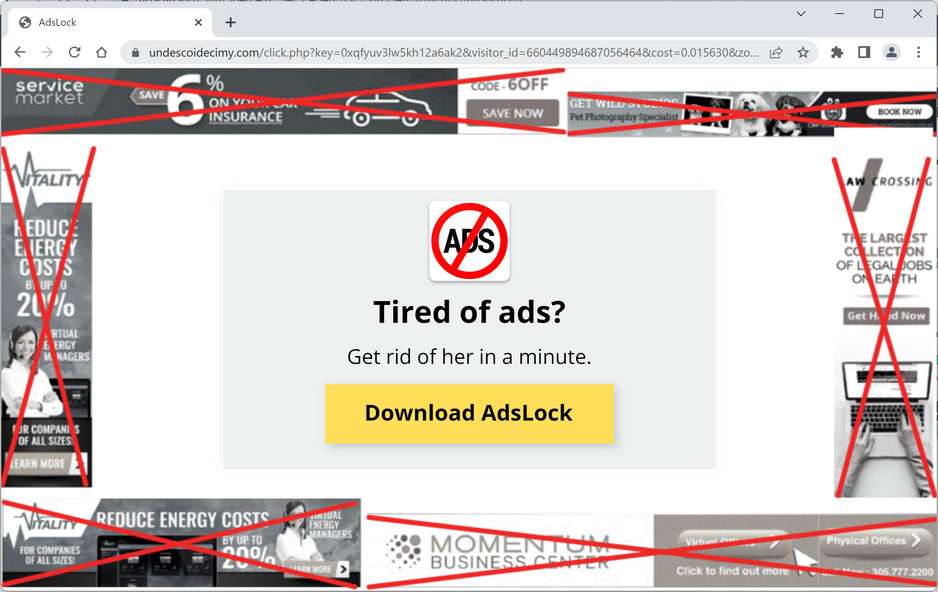View site info padlock icon
This screenshot has width=938, height=592.
135,53
